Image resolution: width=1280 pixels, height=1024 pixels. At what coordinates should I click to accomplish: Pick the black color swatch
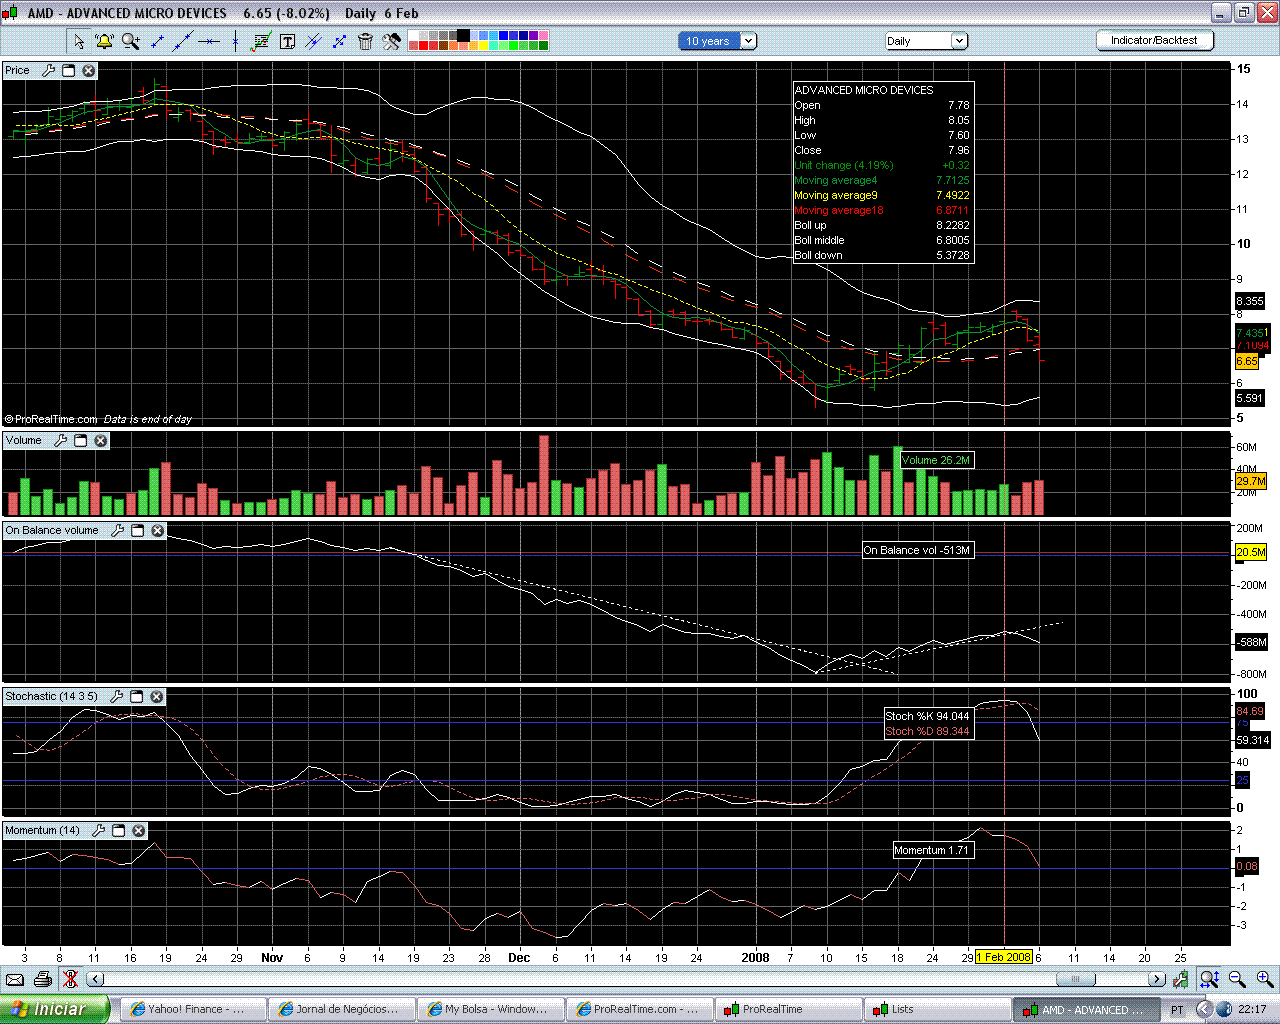coord(464,35)
